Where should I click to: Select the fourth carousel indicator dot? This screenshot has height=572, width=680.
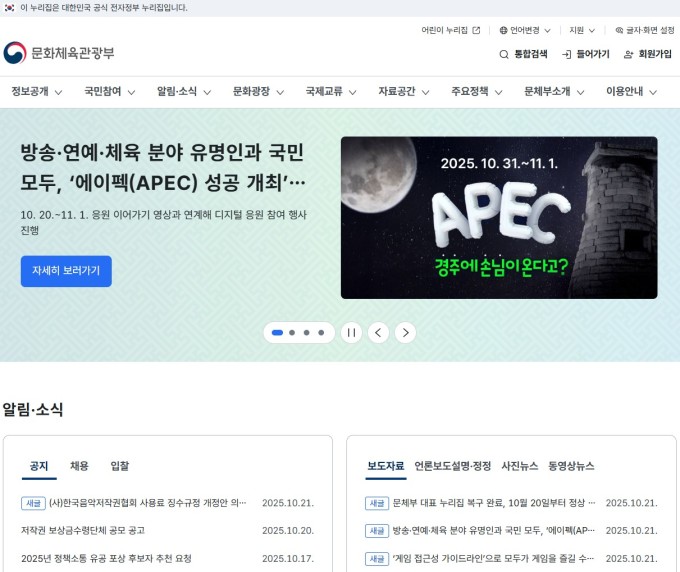click(321, 333)
